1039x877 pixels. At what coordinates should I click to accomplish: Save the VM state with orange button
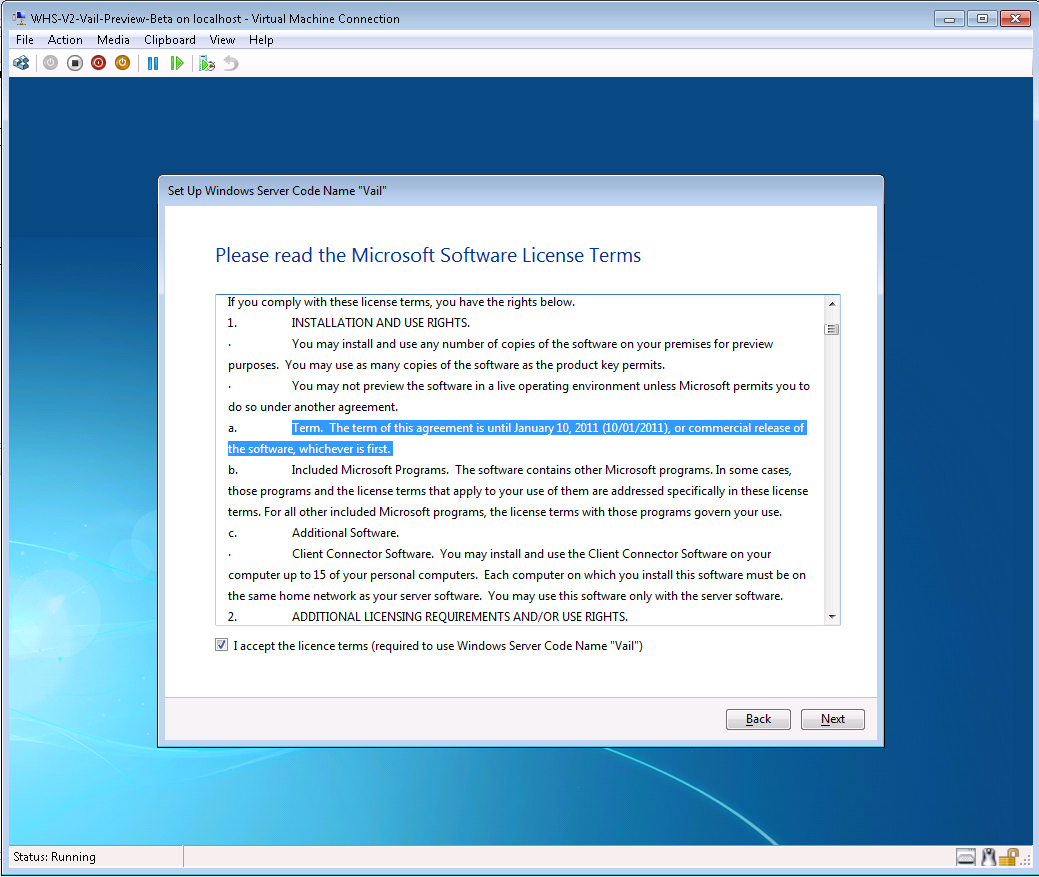(x=123, y=63)
